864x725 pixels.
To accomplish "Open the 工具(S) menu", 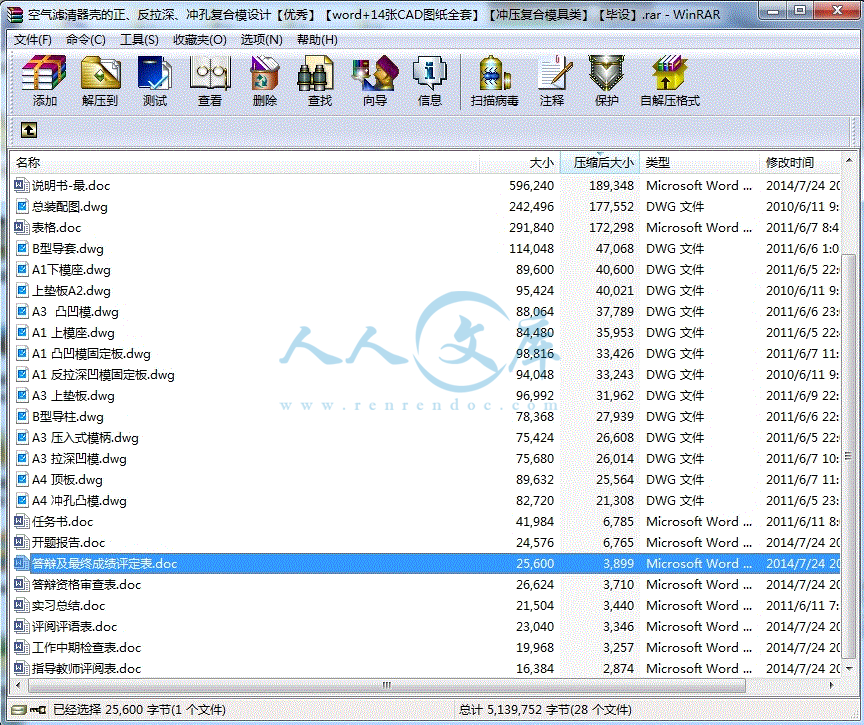I will pos(139,40).
